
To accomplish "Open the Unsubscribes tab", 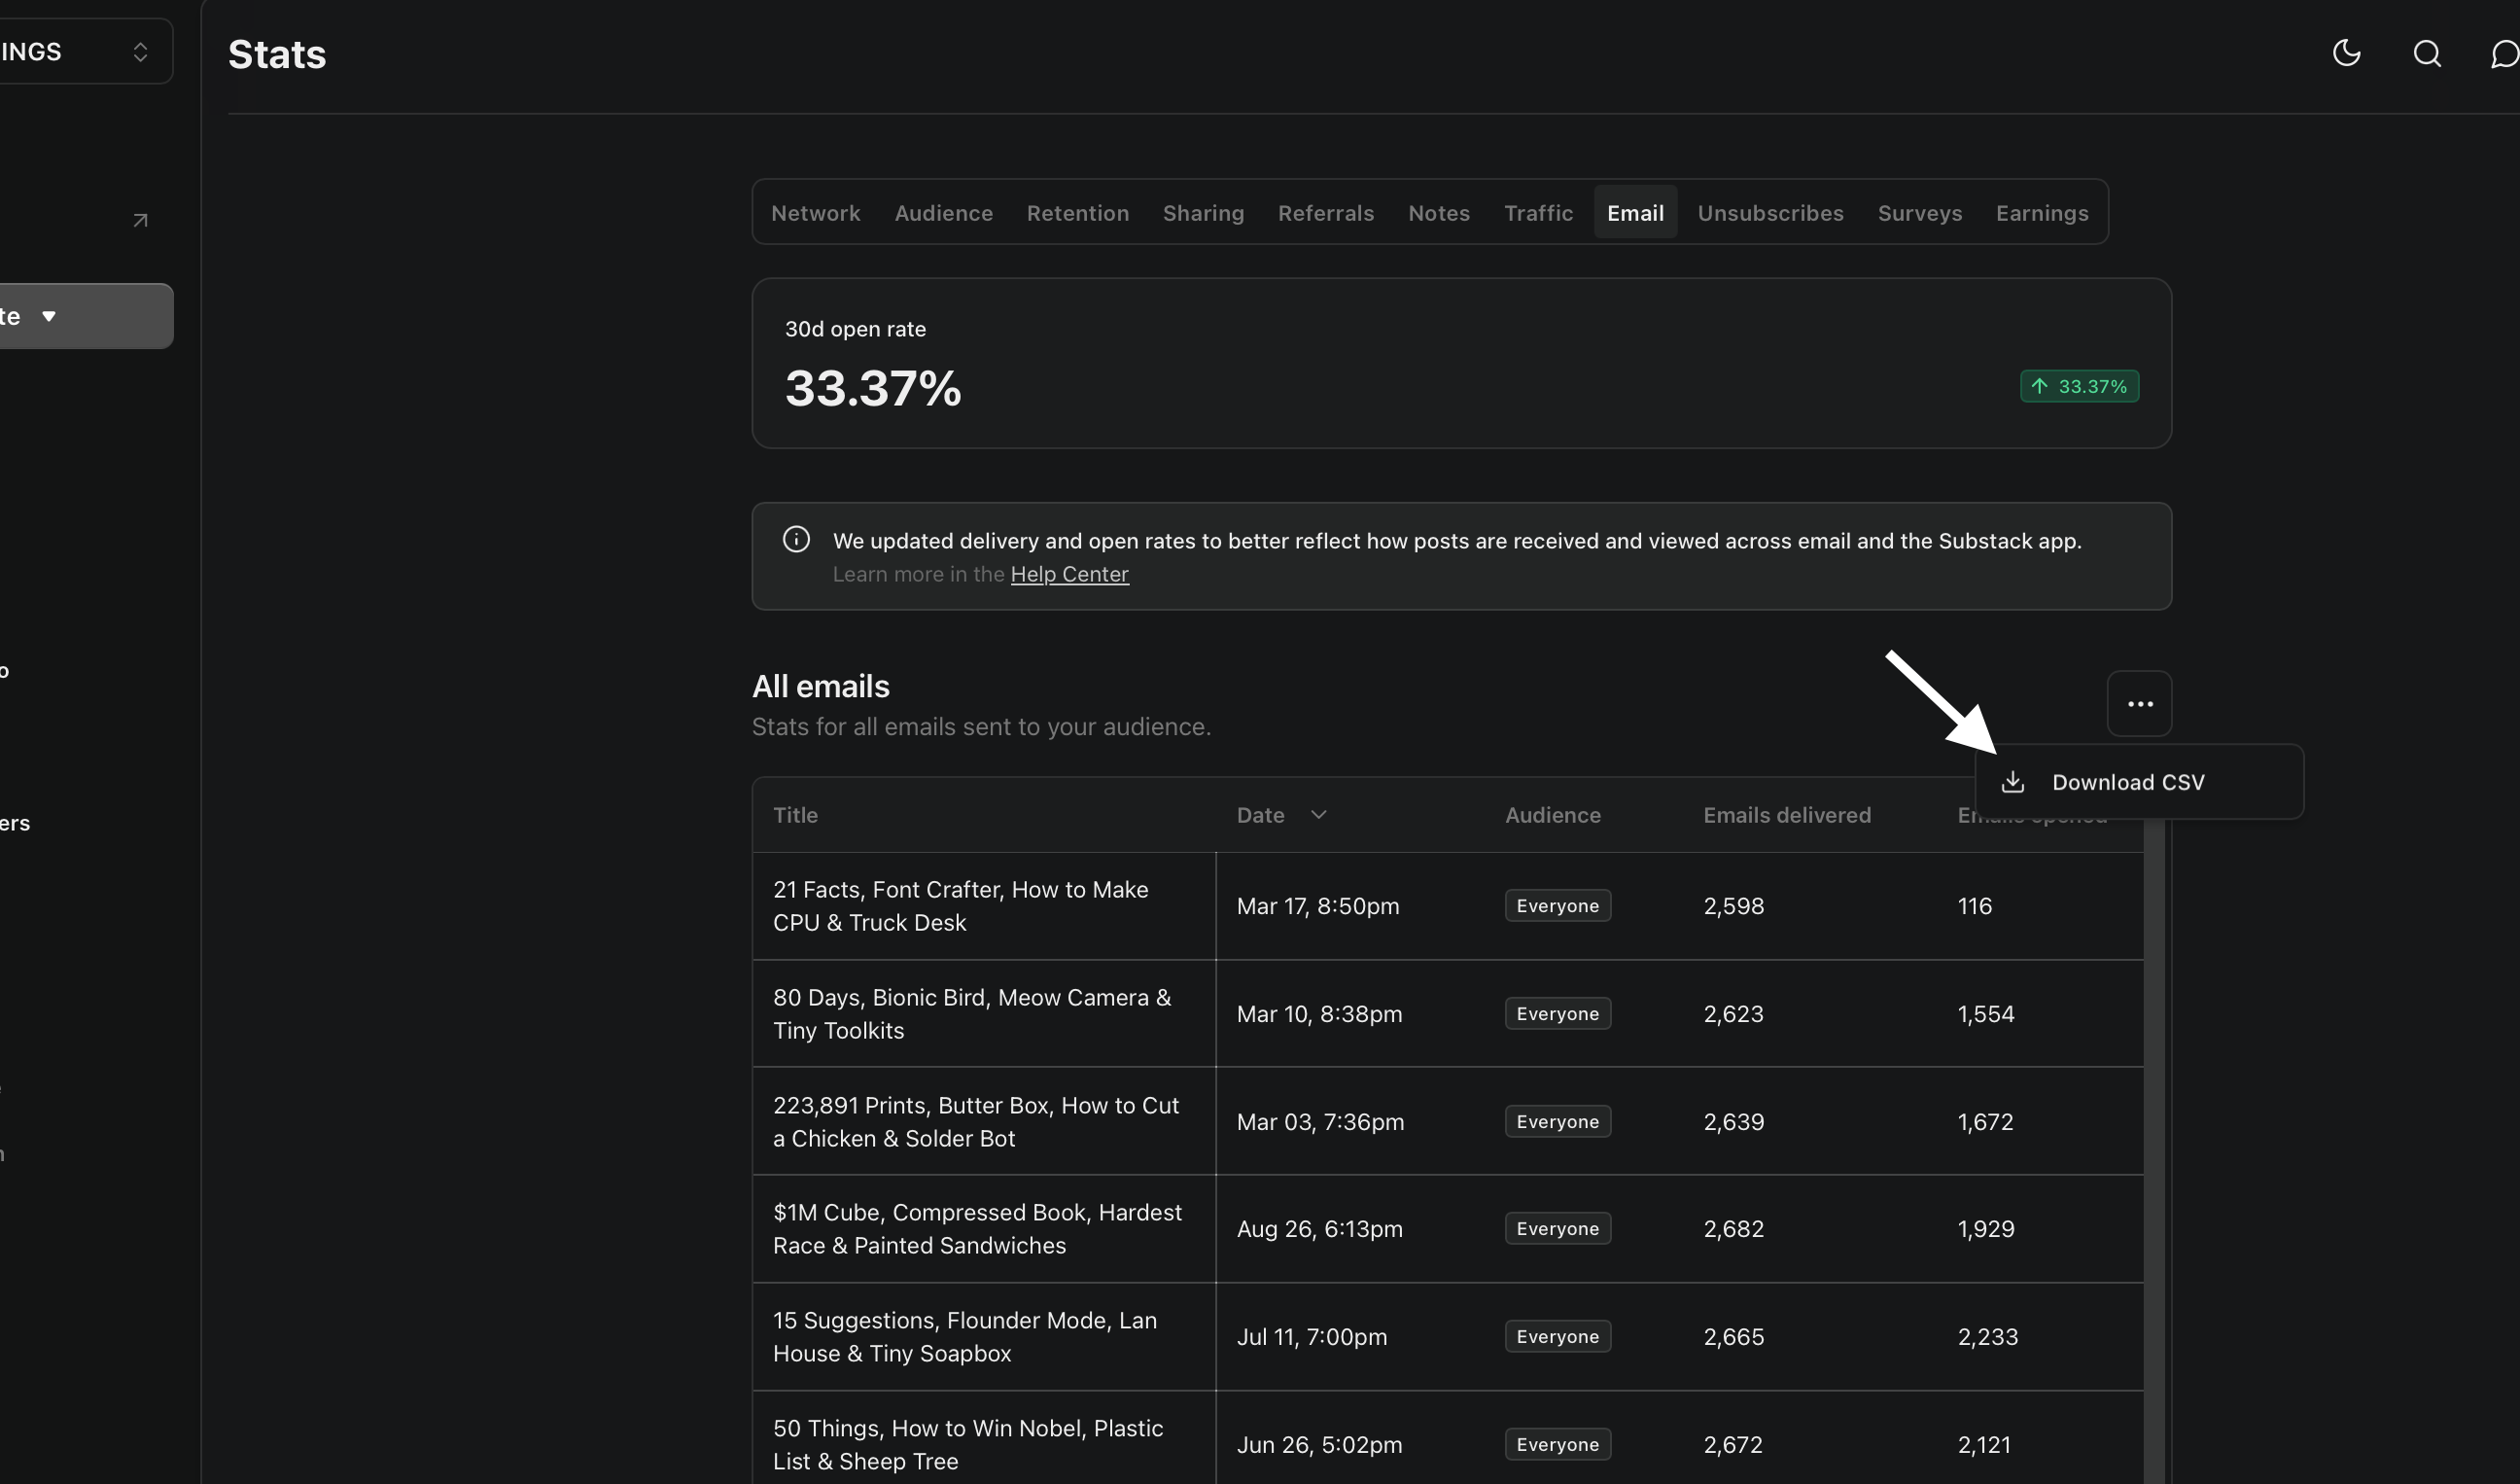I will pyautogui.click(x=1769, y=212).
